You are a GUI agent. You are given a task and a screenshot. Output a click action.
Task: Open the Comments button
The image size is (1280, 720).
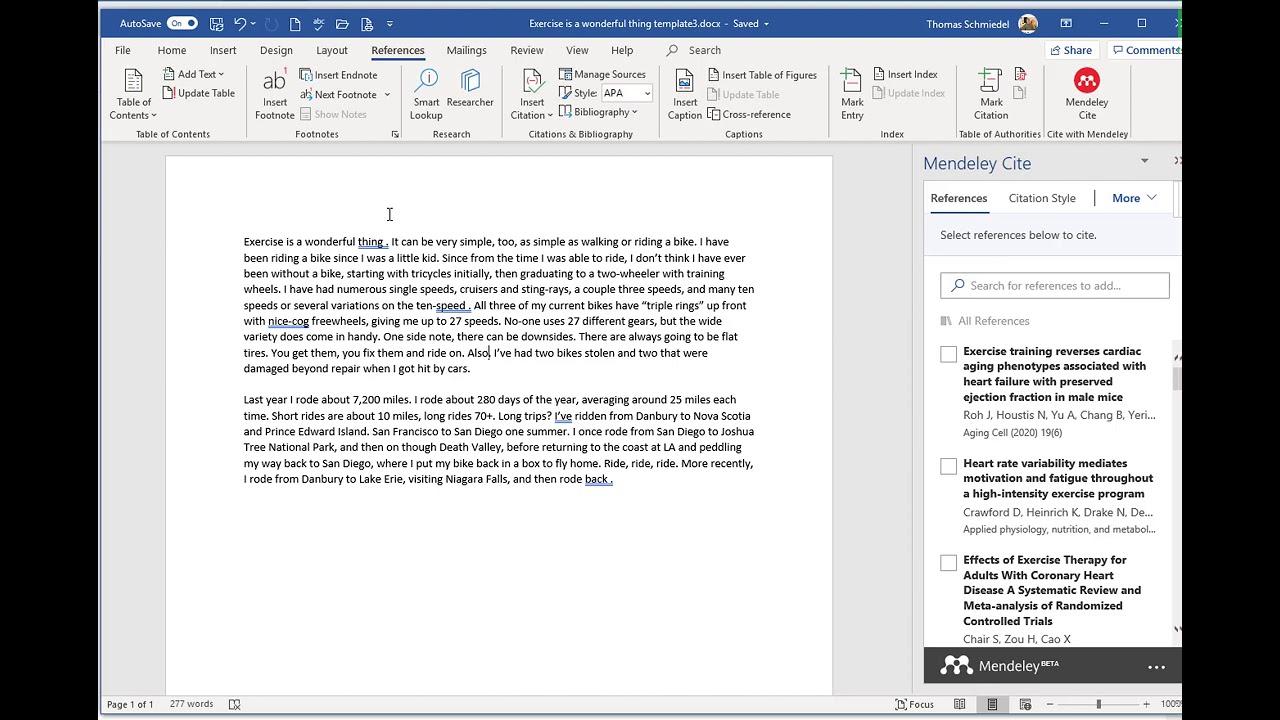pos(1146,50)
